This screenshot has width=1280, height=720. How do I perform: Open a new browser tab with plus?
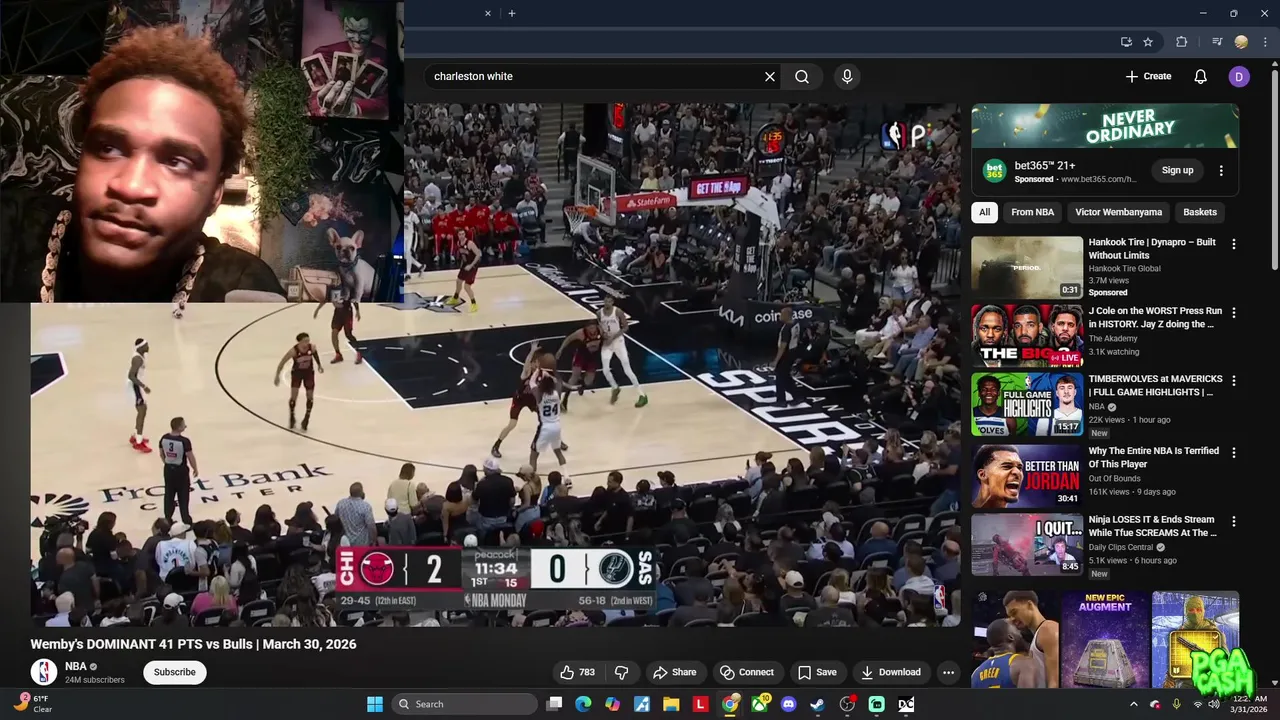pyautogui.click(x=512, y=13)
